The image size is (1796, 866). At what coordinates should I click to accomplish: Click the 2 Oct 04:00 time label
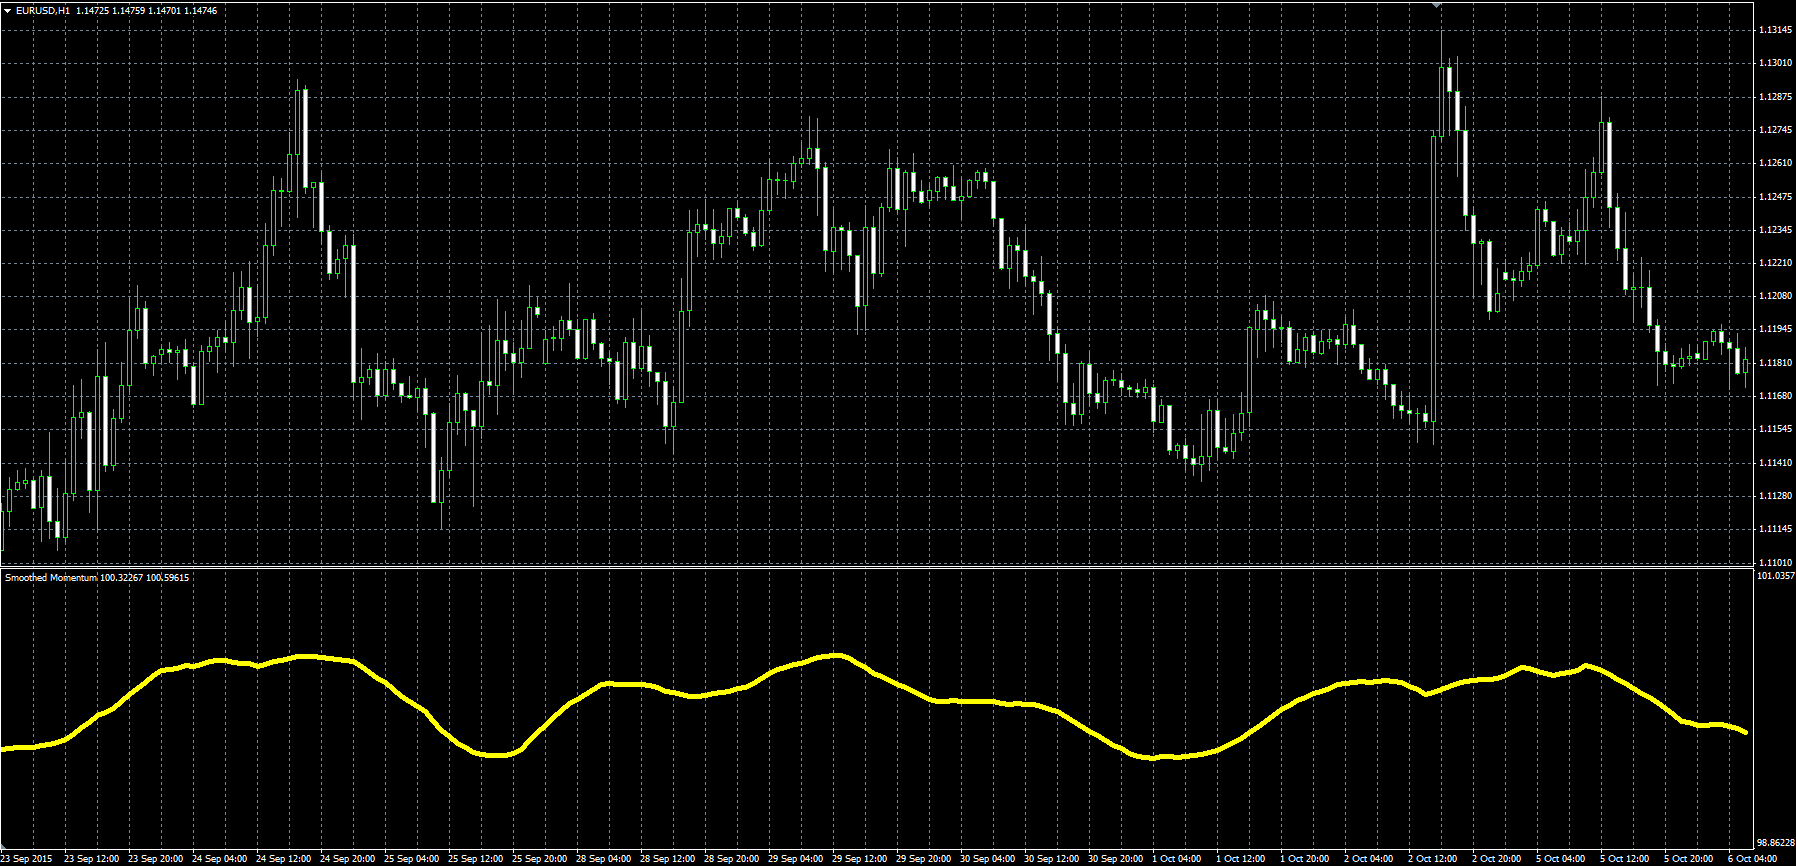[1369, 859]
